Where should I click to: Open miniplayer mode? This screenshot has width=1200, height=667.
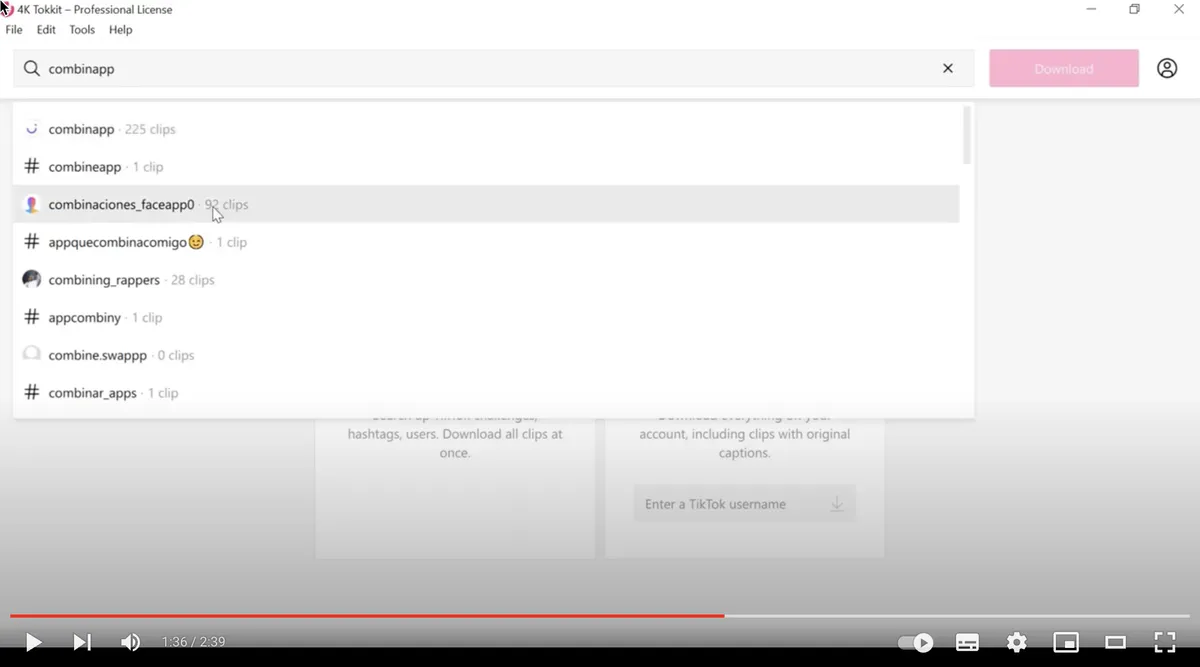[1066, 642]
